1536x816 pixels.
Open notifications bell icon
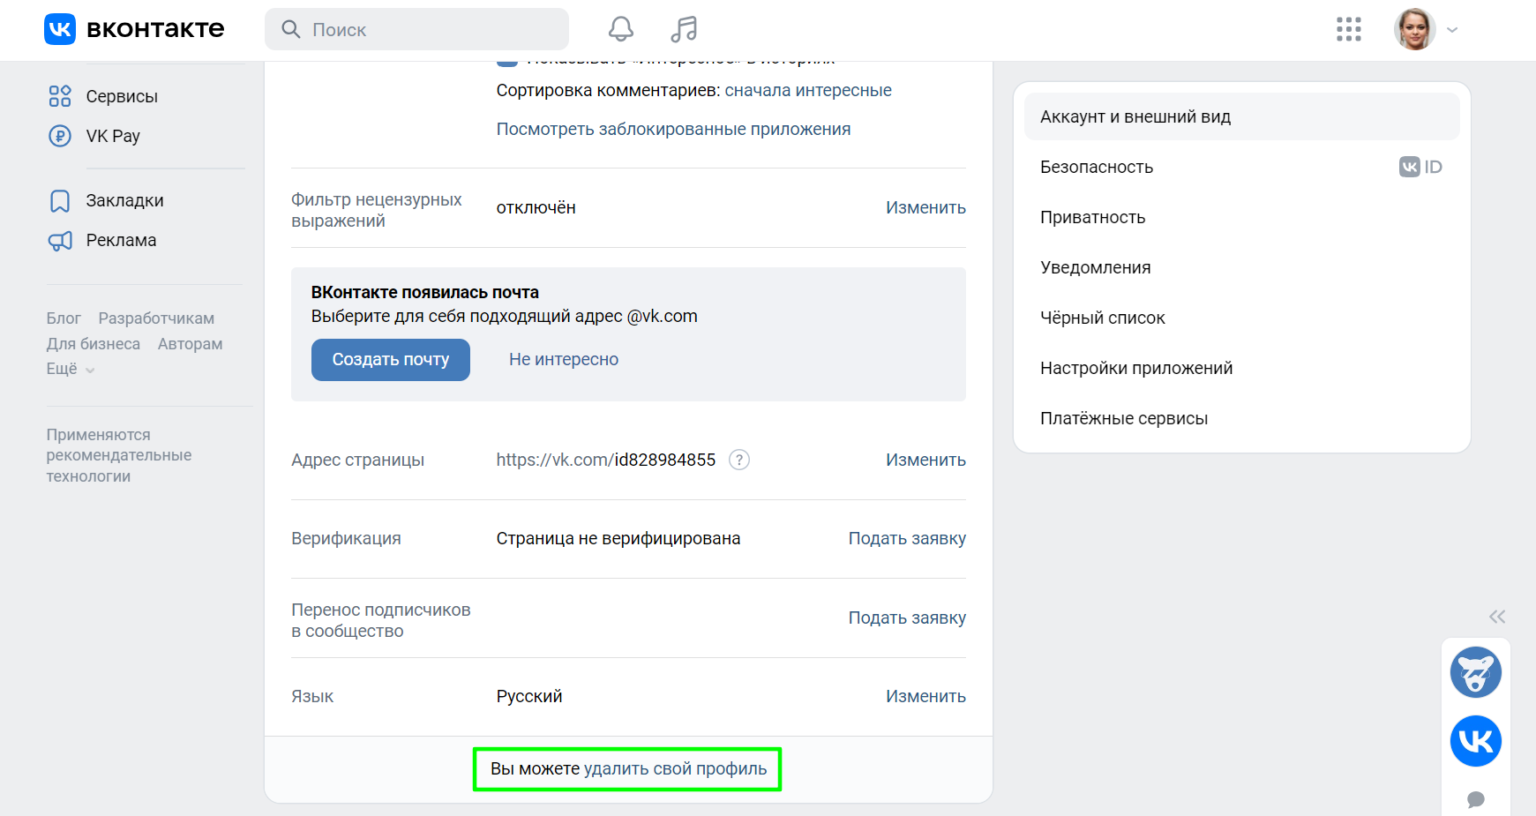click(621, 29)
